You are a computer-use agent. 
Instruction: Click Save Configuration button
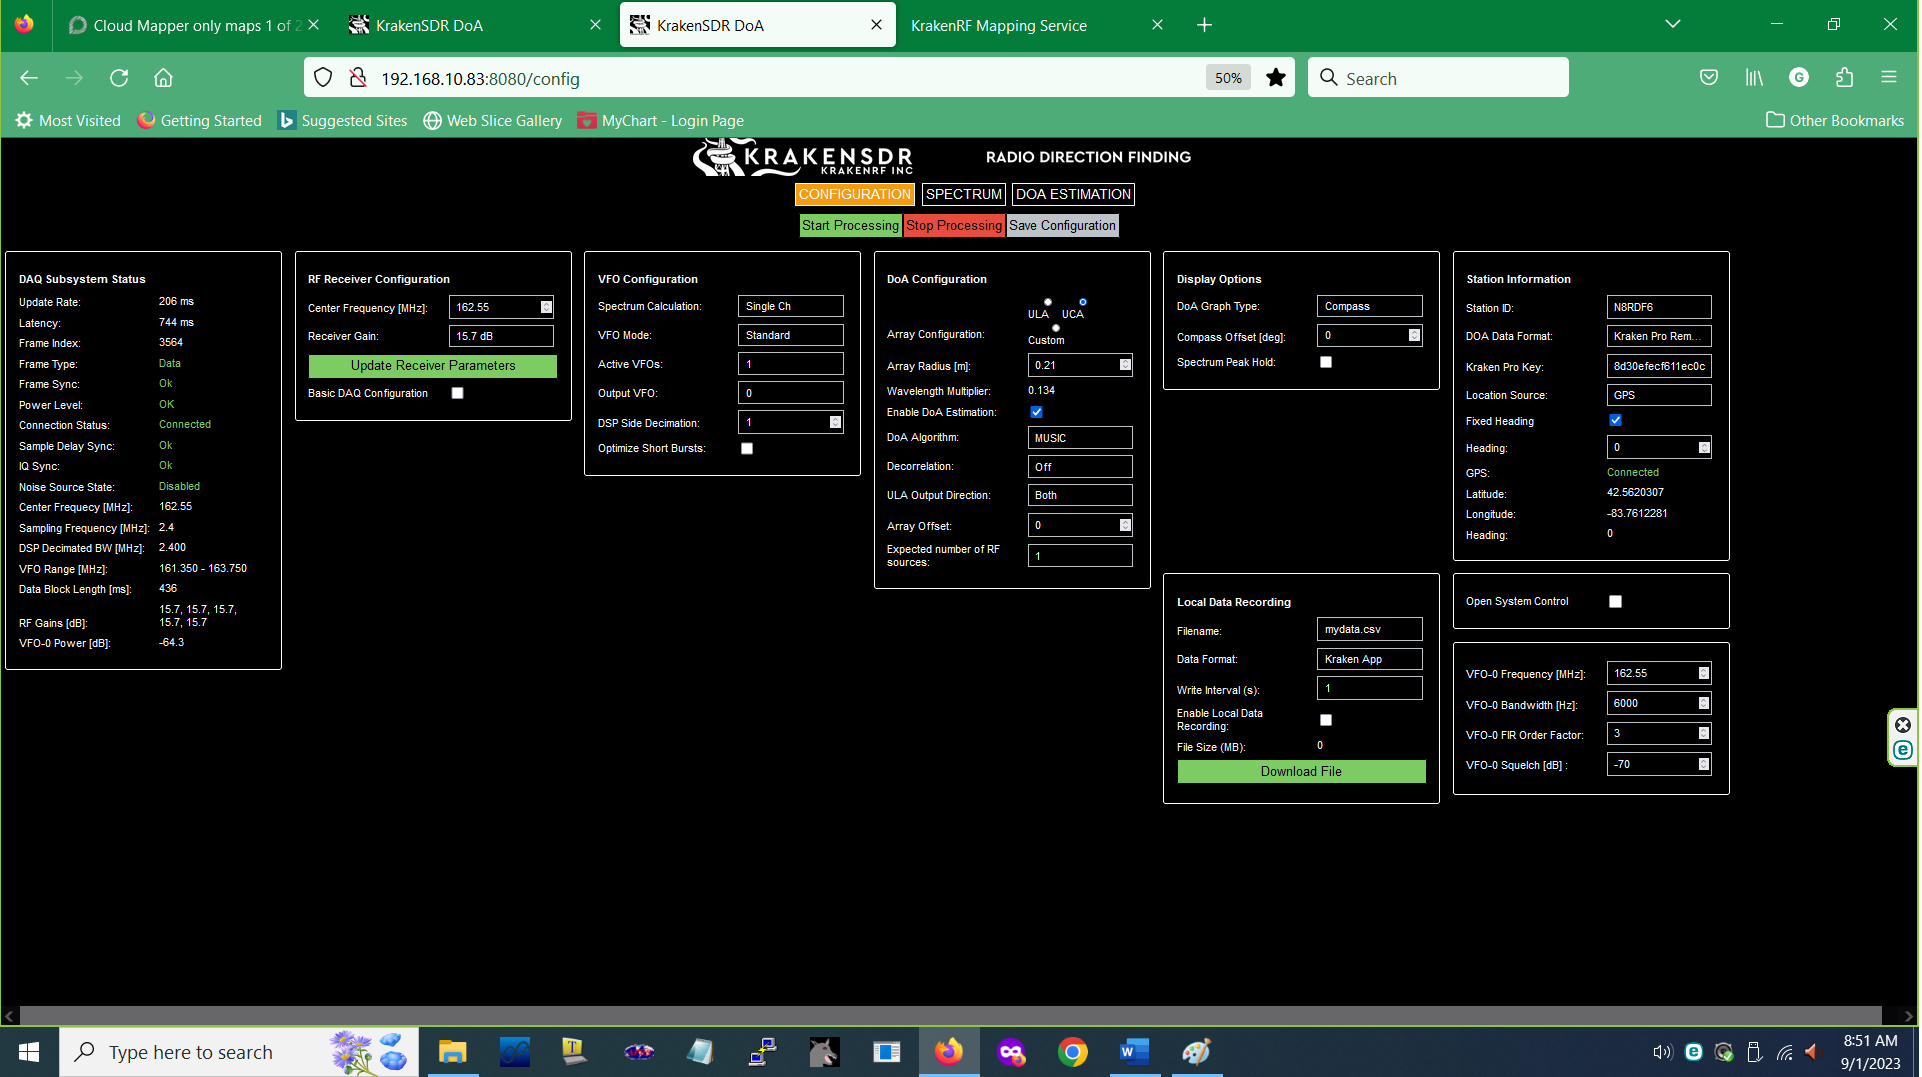point(1062,225)
